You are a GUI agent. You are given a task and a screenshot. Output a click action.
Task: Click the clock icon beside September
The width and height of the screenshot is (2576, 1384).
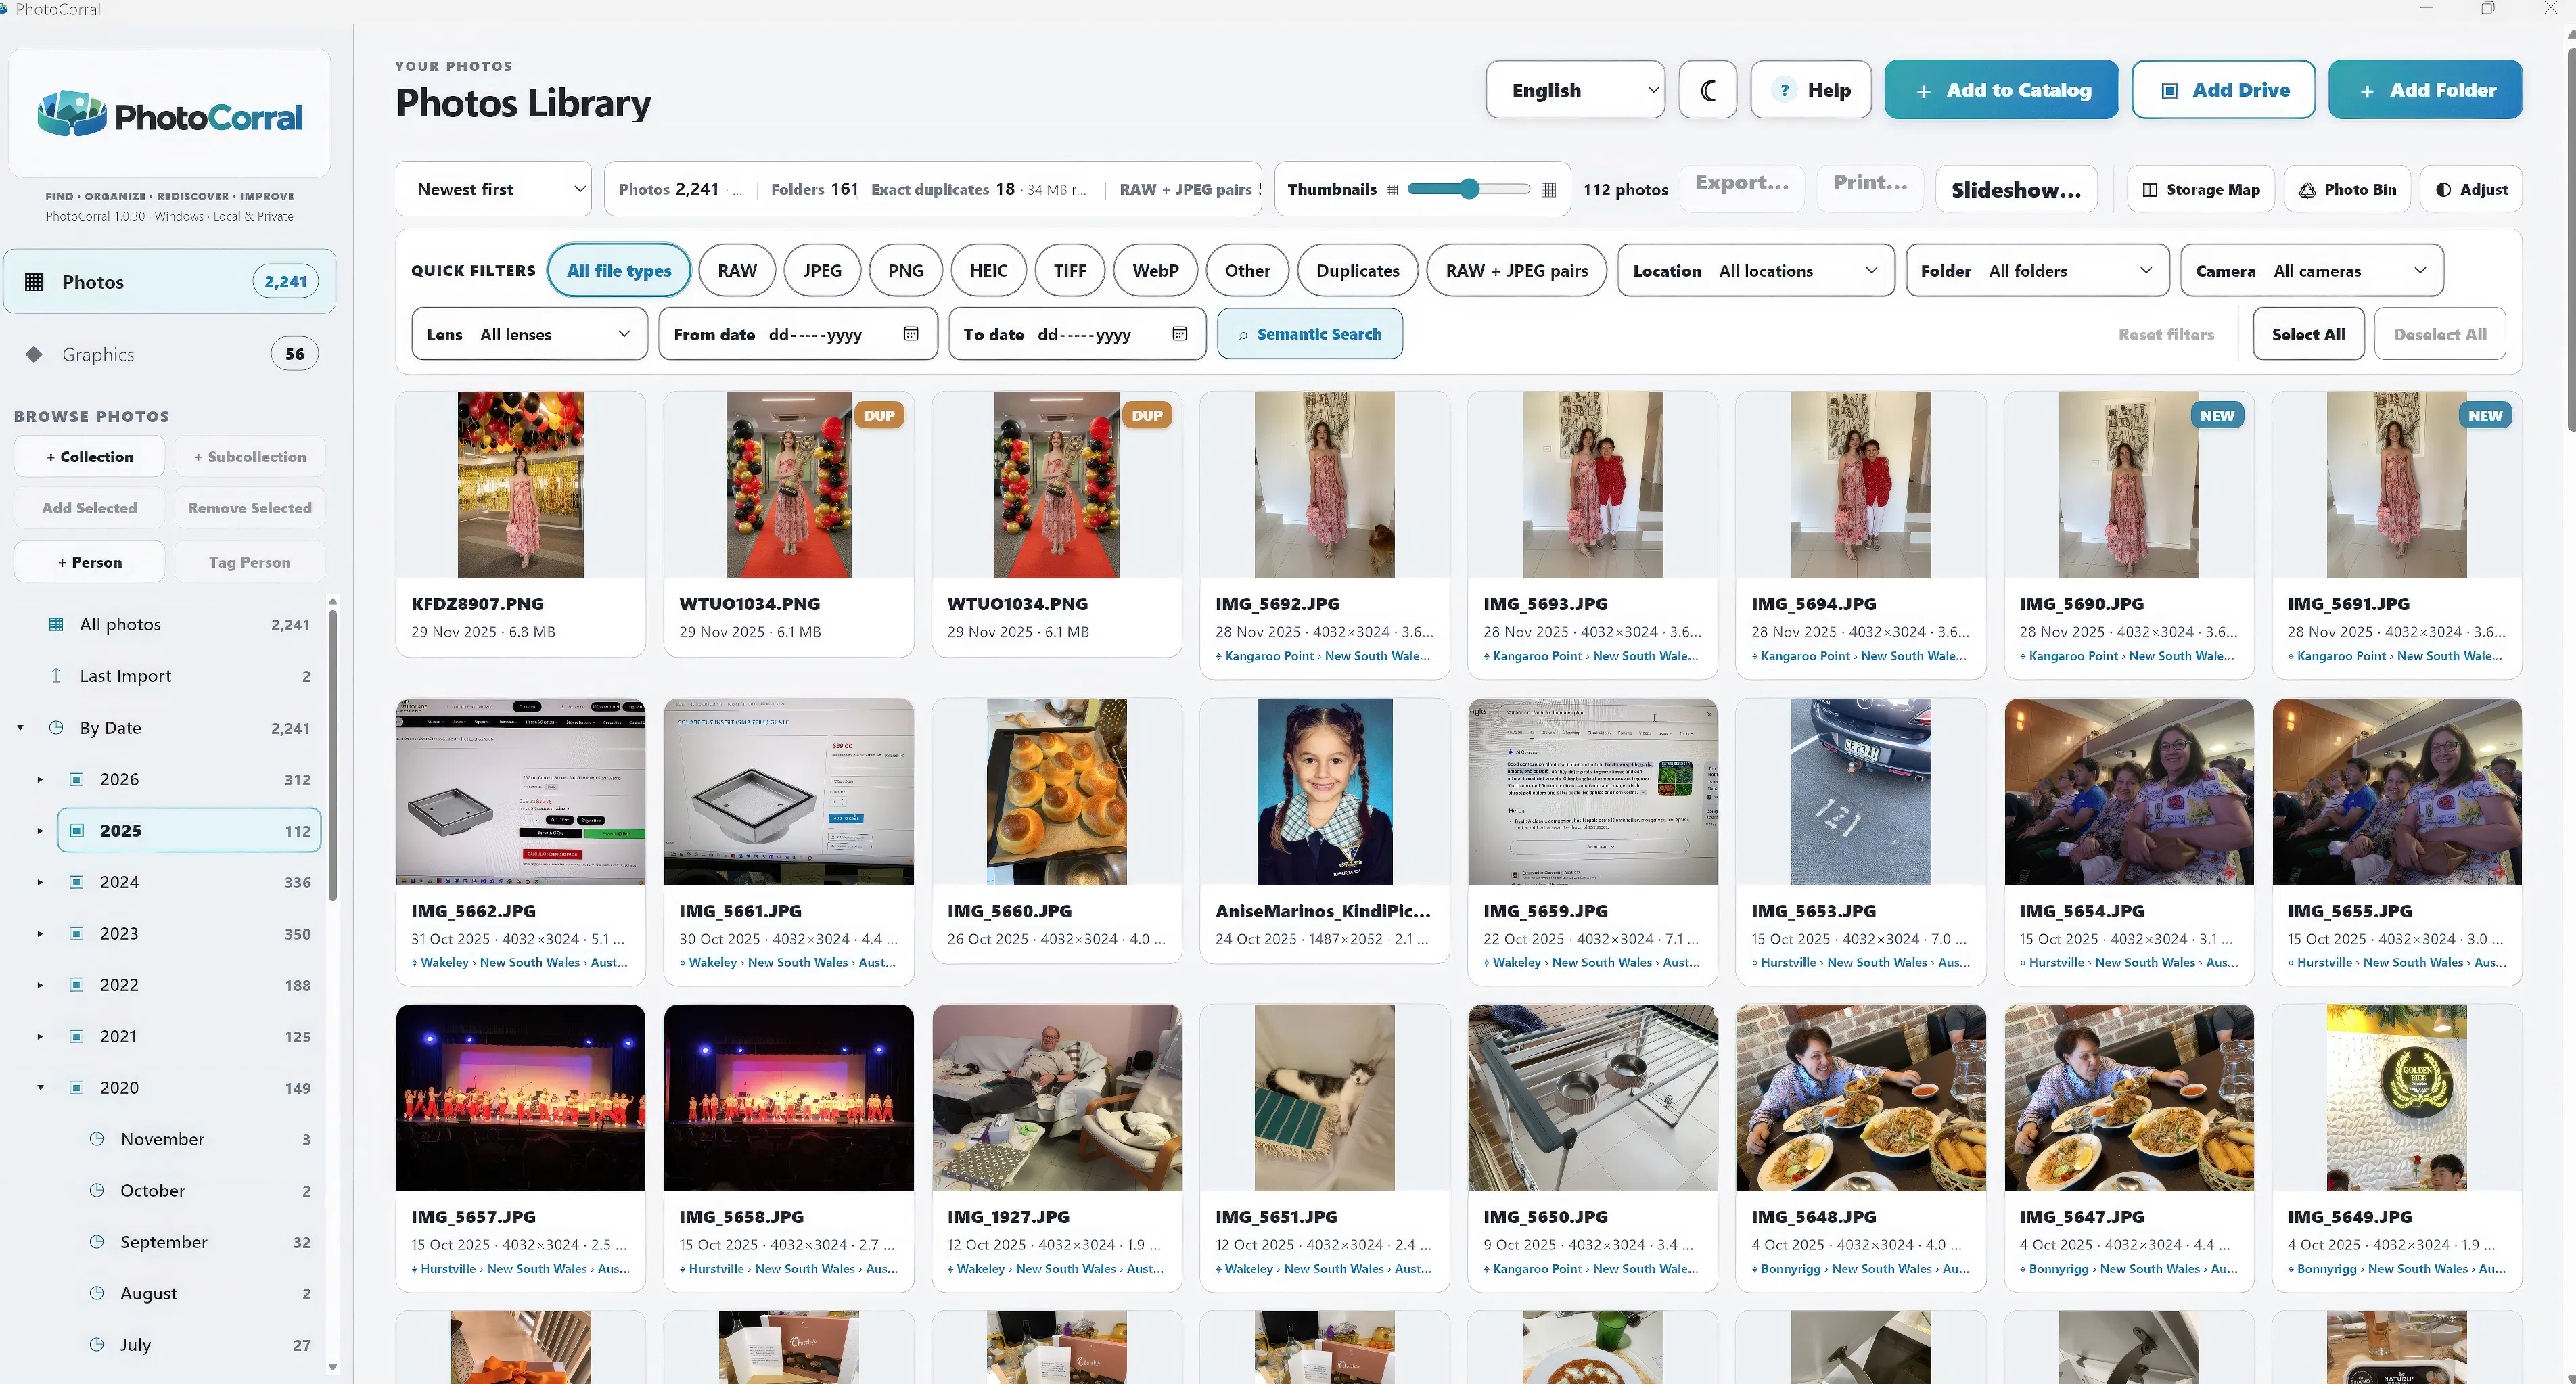[97, 1242]
